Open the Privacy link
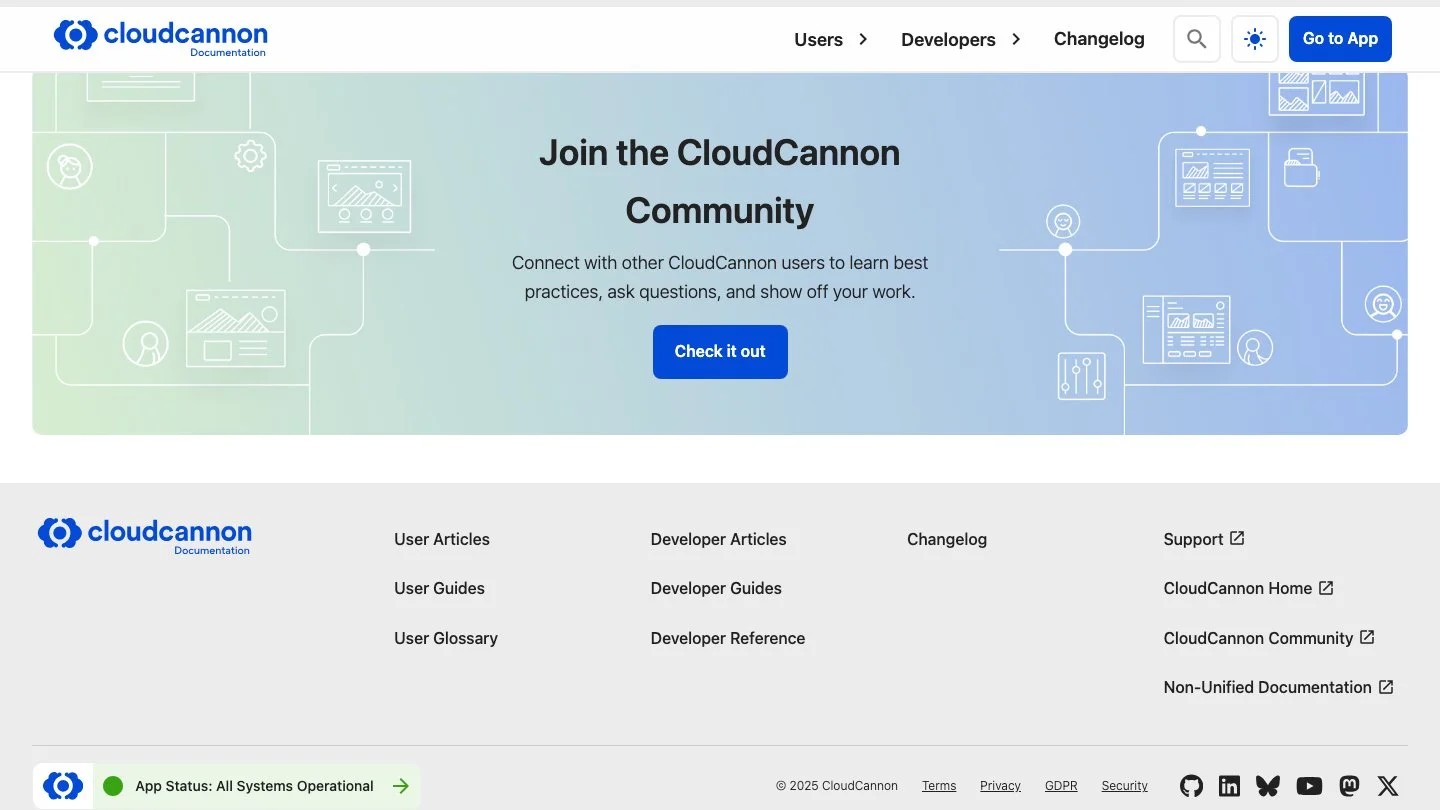This screenshot has height=810, width=1440. click(x=1000, y=786)
